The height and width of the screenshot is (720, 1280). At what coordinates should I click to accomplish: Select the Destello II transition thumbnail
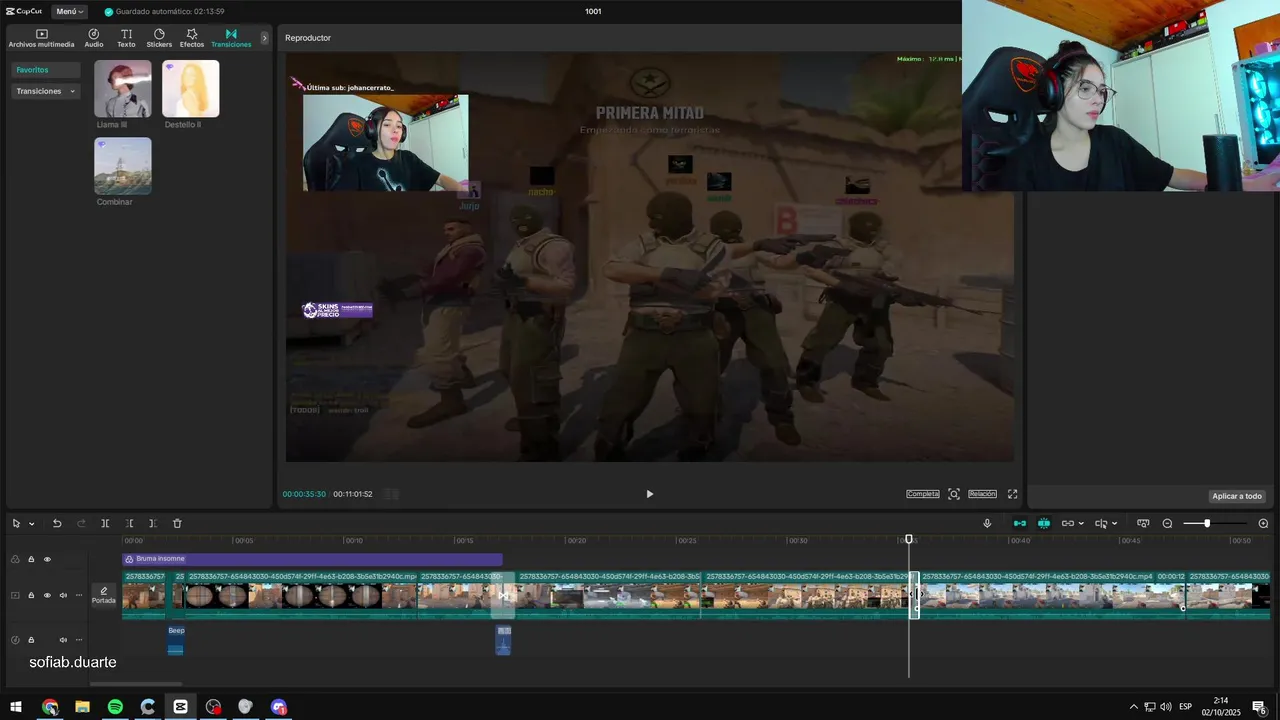[191, 89]
